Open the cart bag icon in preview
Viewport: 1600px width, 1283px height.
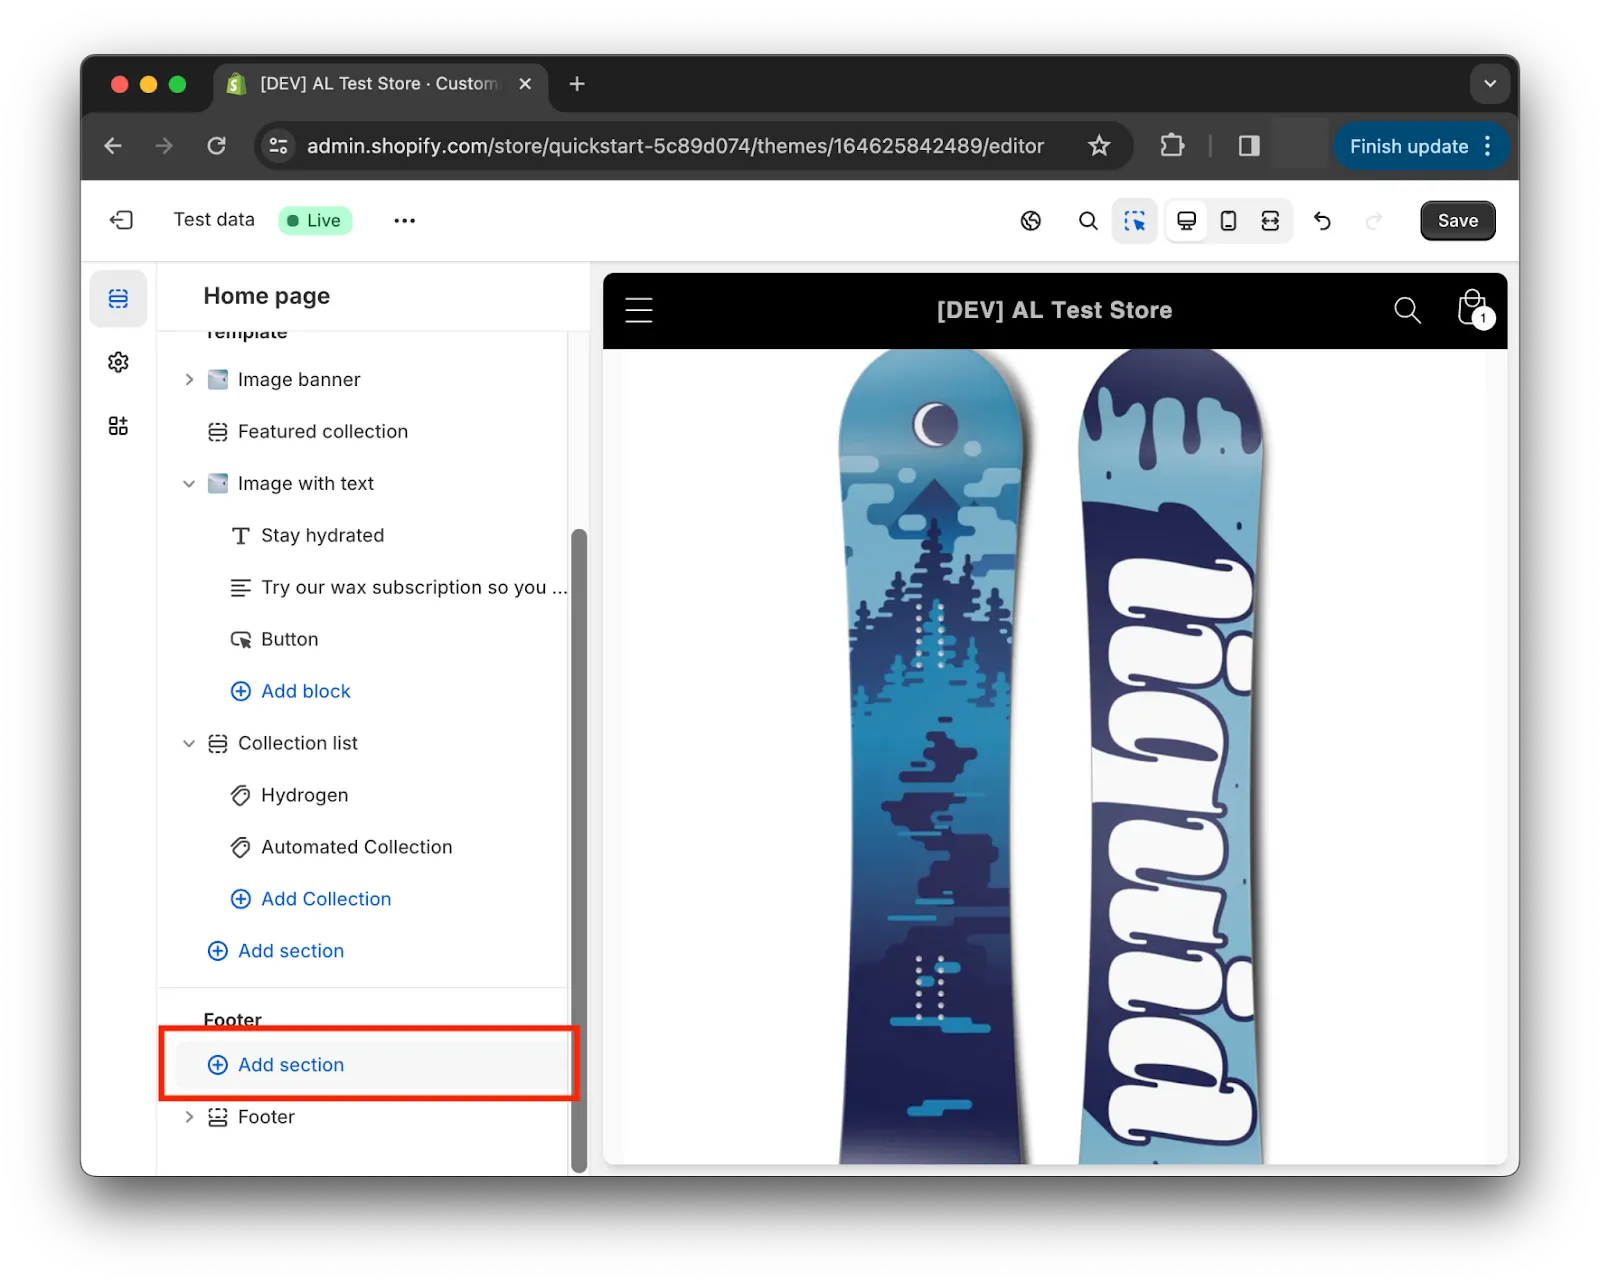(x=1473, y=310)
